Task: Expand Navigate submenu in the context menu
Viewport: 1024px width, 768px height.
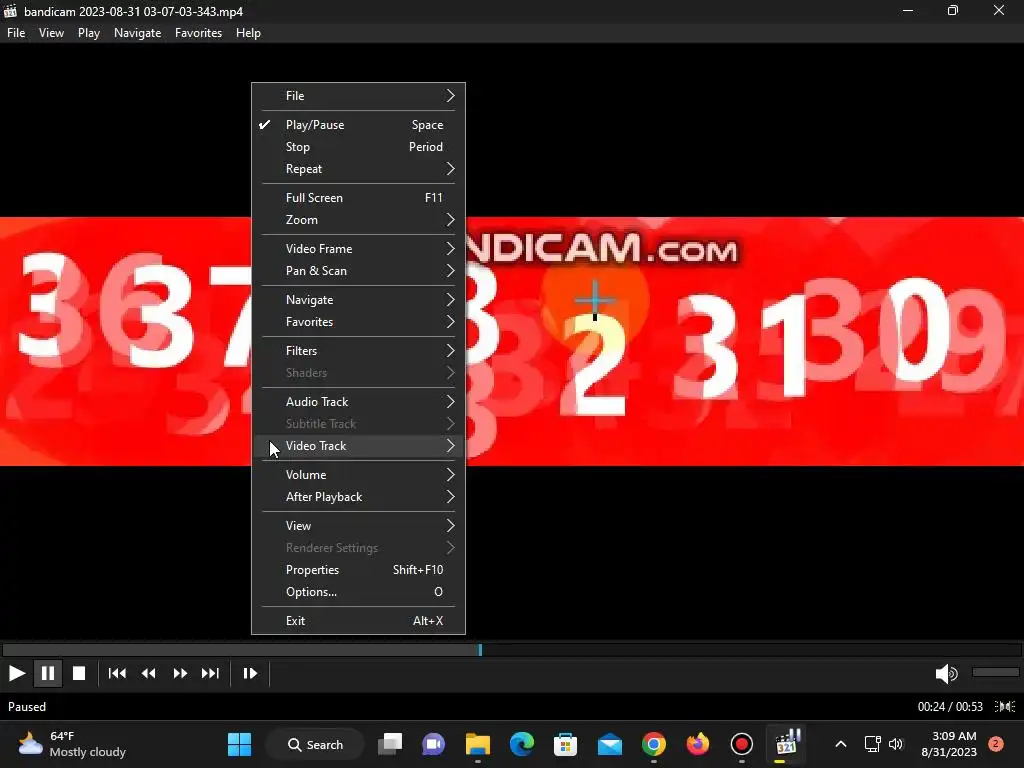Action: click(359, 300)
